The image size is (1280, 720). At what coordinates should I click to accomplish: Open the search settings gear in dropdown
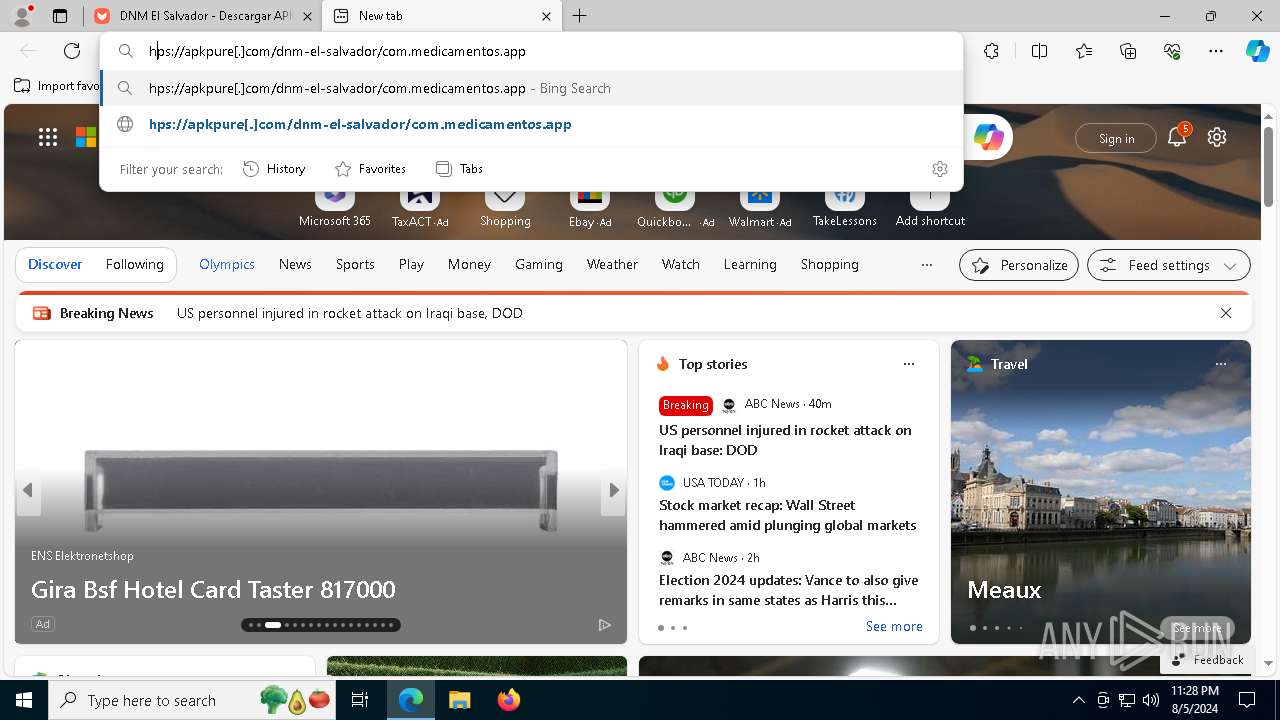pyautogui.click(x=940, y=169)
